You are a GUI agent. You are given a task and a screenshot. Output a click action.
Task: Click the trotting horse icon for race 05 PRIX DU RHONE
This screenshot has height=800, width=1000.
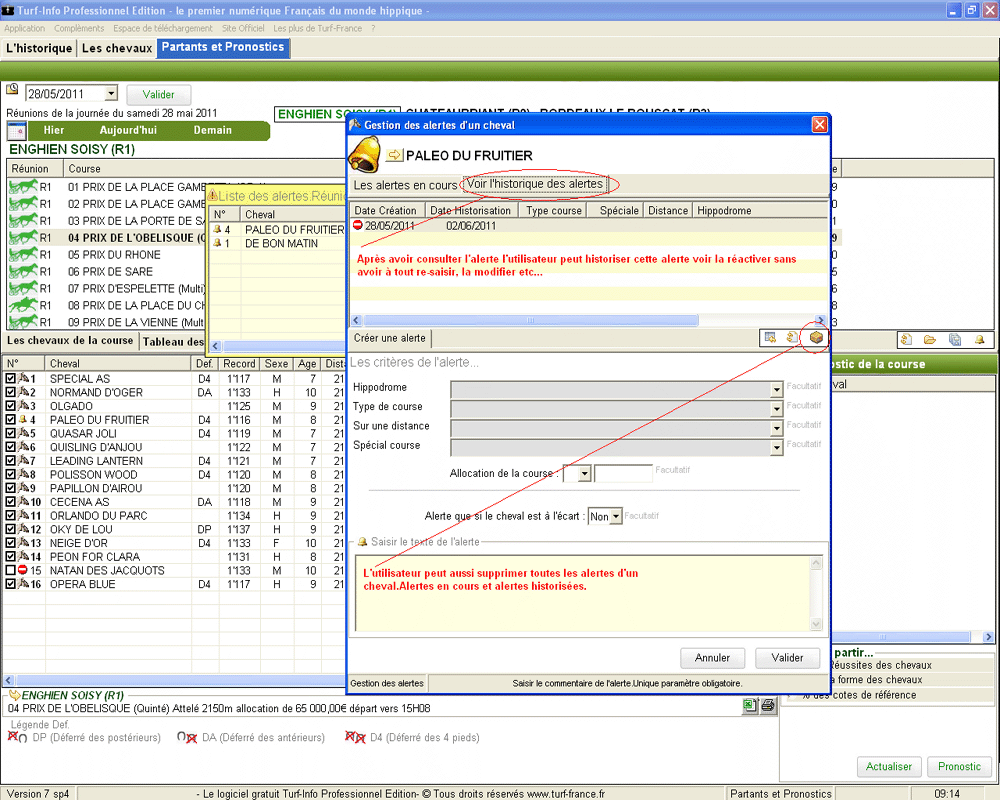click(x=24, y=254)
